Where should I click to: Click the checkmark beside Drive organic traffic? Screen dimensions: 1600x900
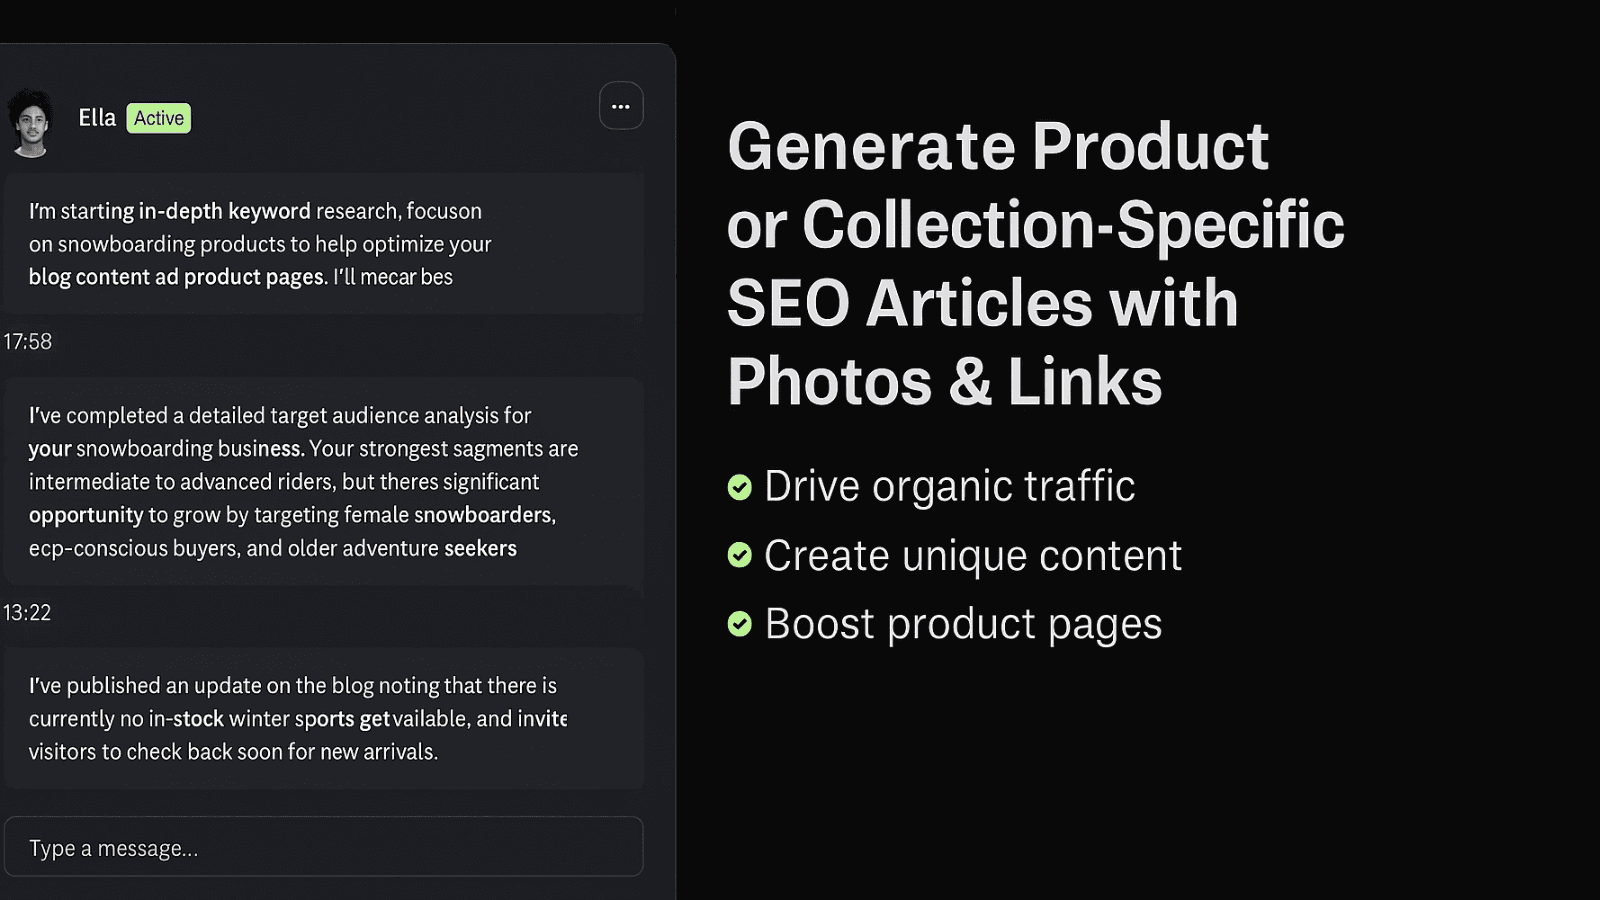point(740,487)
